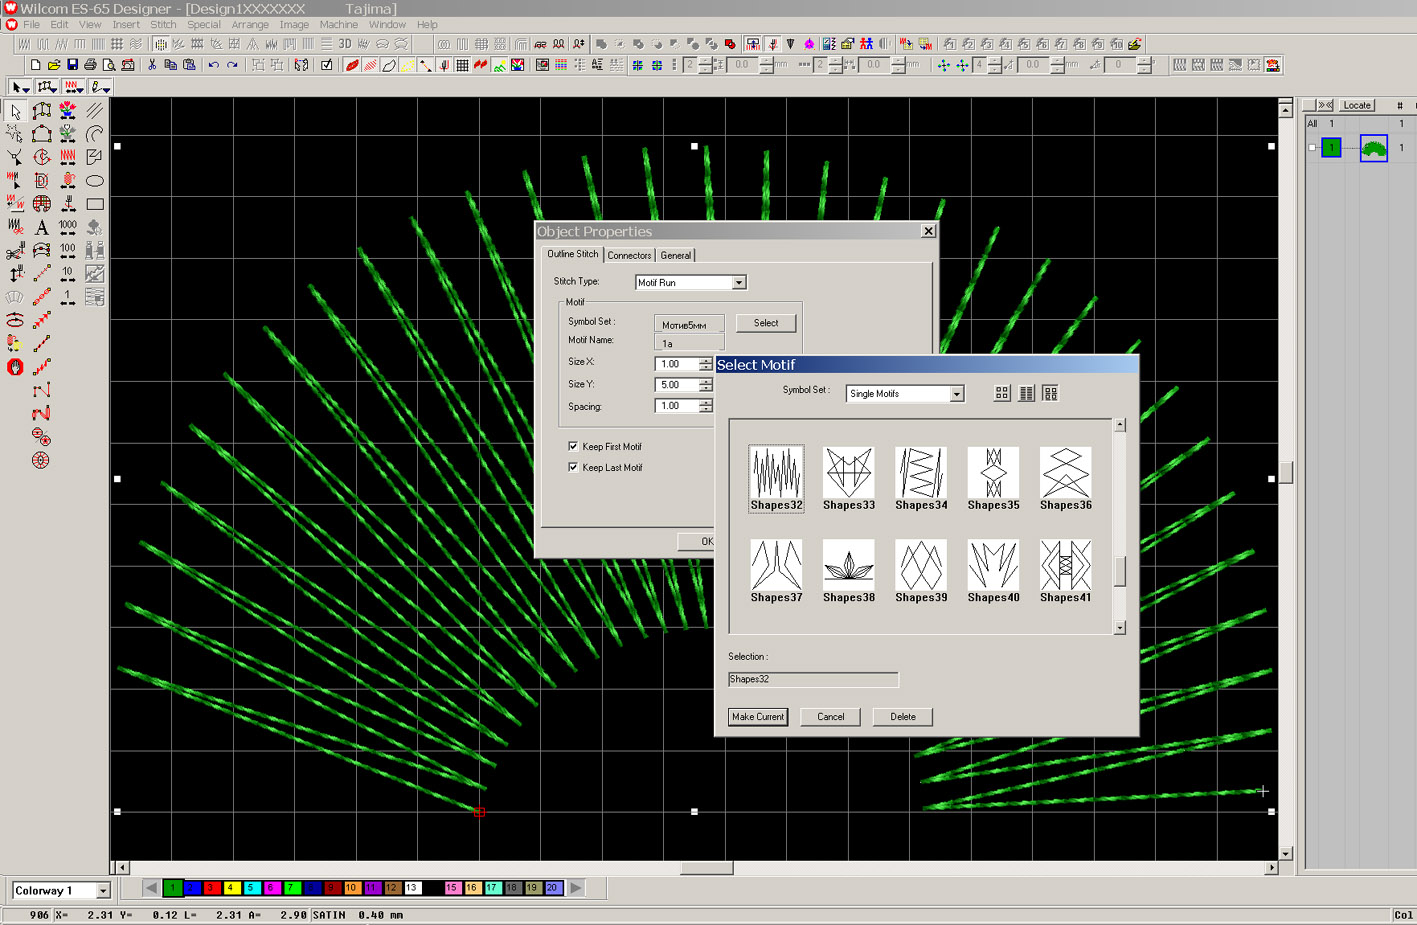Uncheck Keep Last Motif option
1417x925 pixels.
pyautogui.click(x=573, y=467)
